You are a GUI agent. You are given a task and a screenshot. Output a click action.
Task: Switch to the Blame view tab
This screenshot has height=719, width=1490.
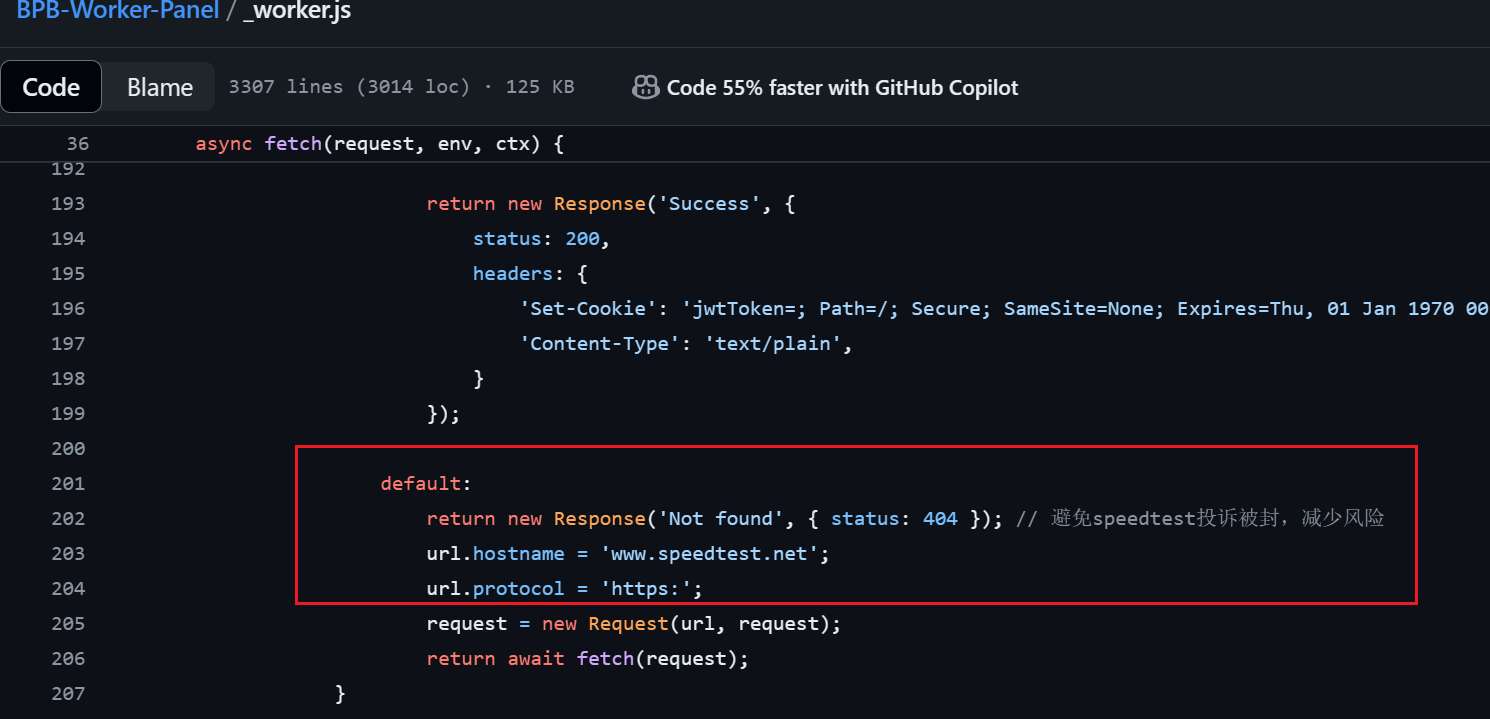click(159, 87)
